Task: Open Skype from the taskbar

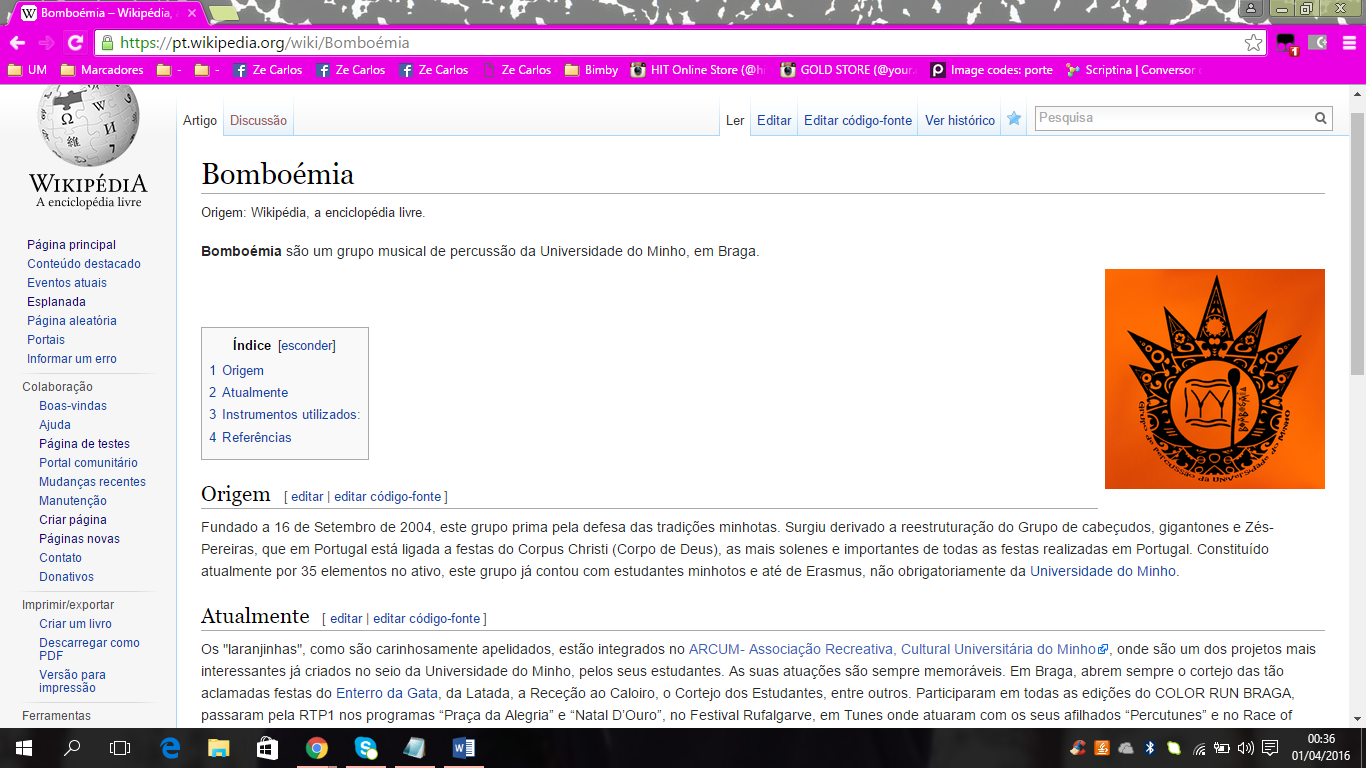Action: pyautogui.click(x=365, y=748)
